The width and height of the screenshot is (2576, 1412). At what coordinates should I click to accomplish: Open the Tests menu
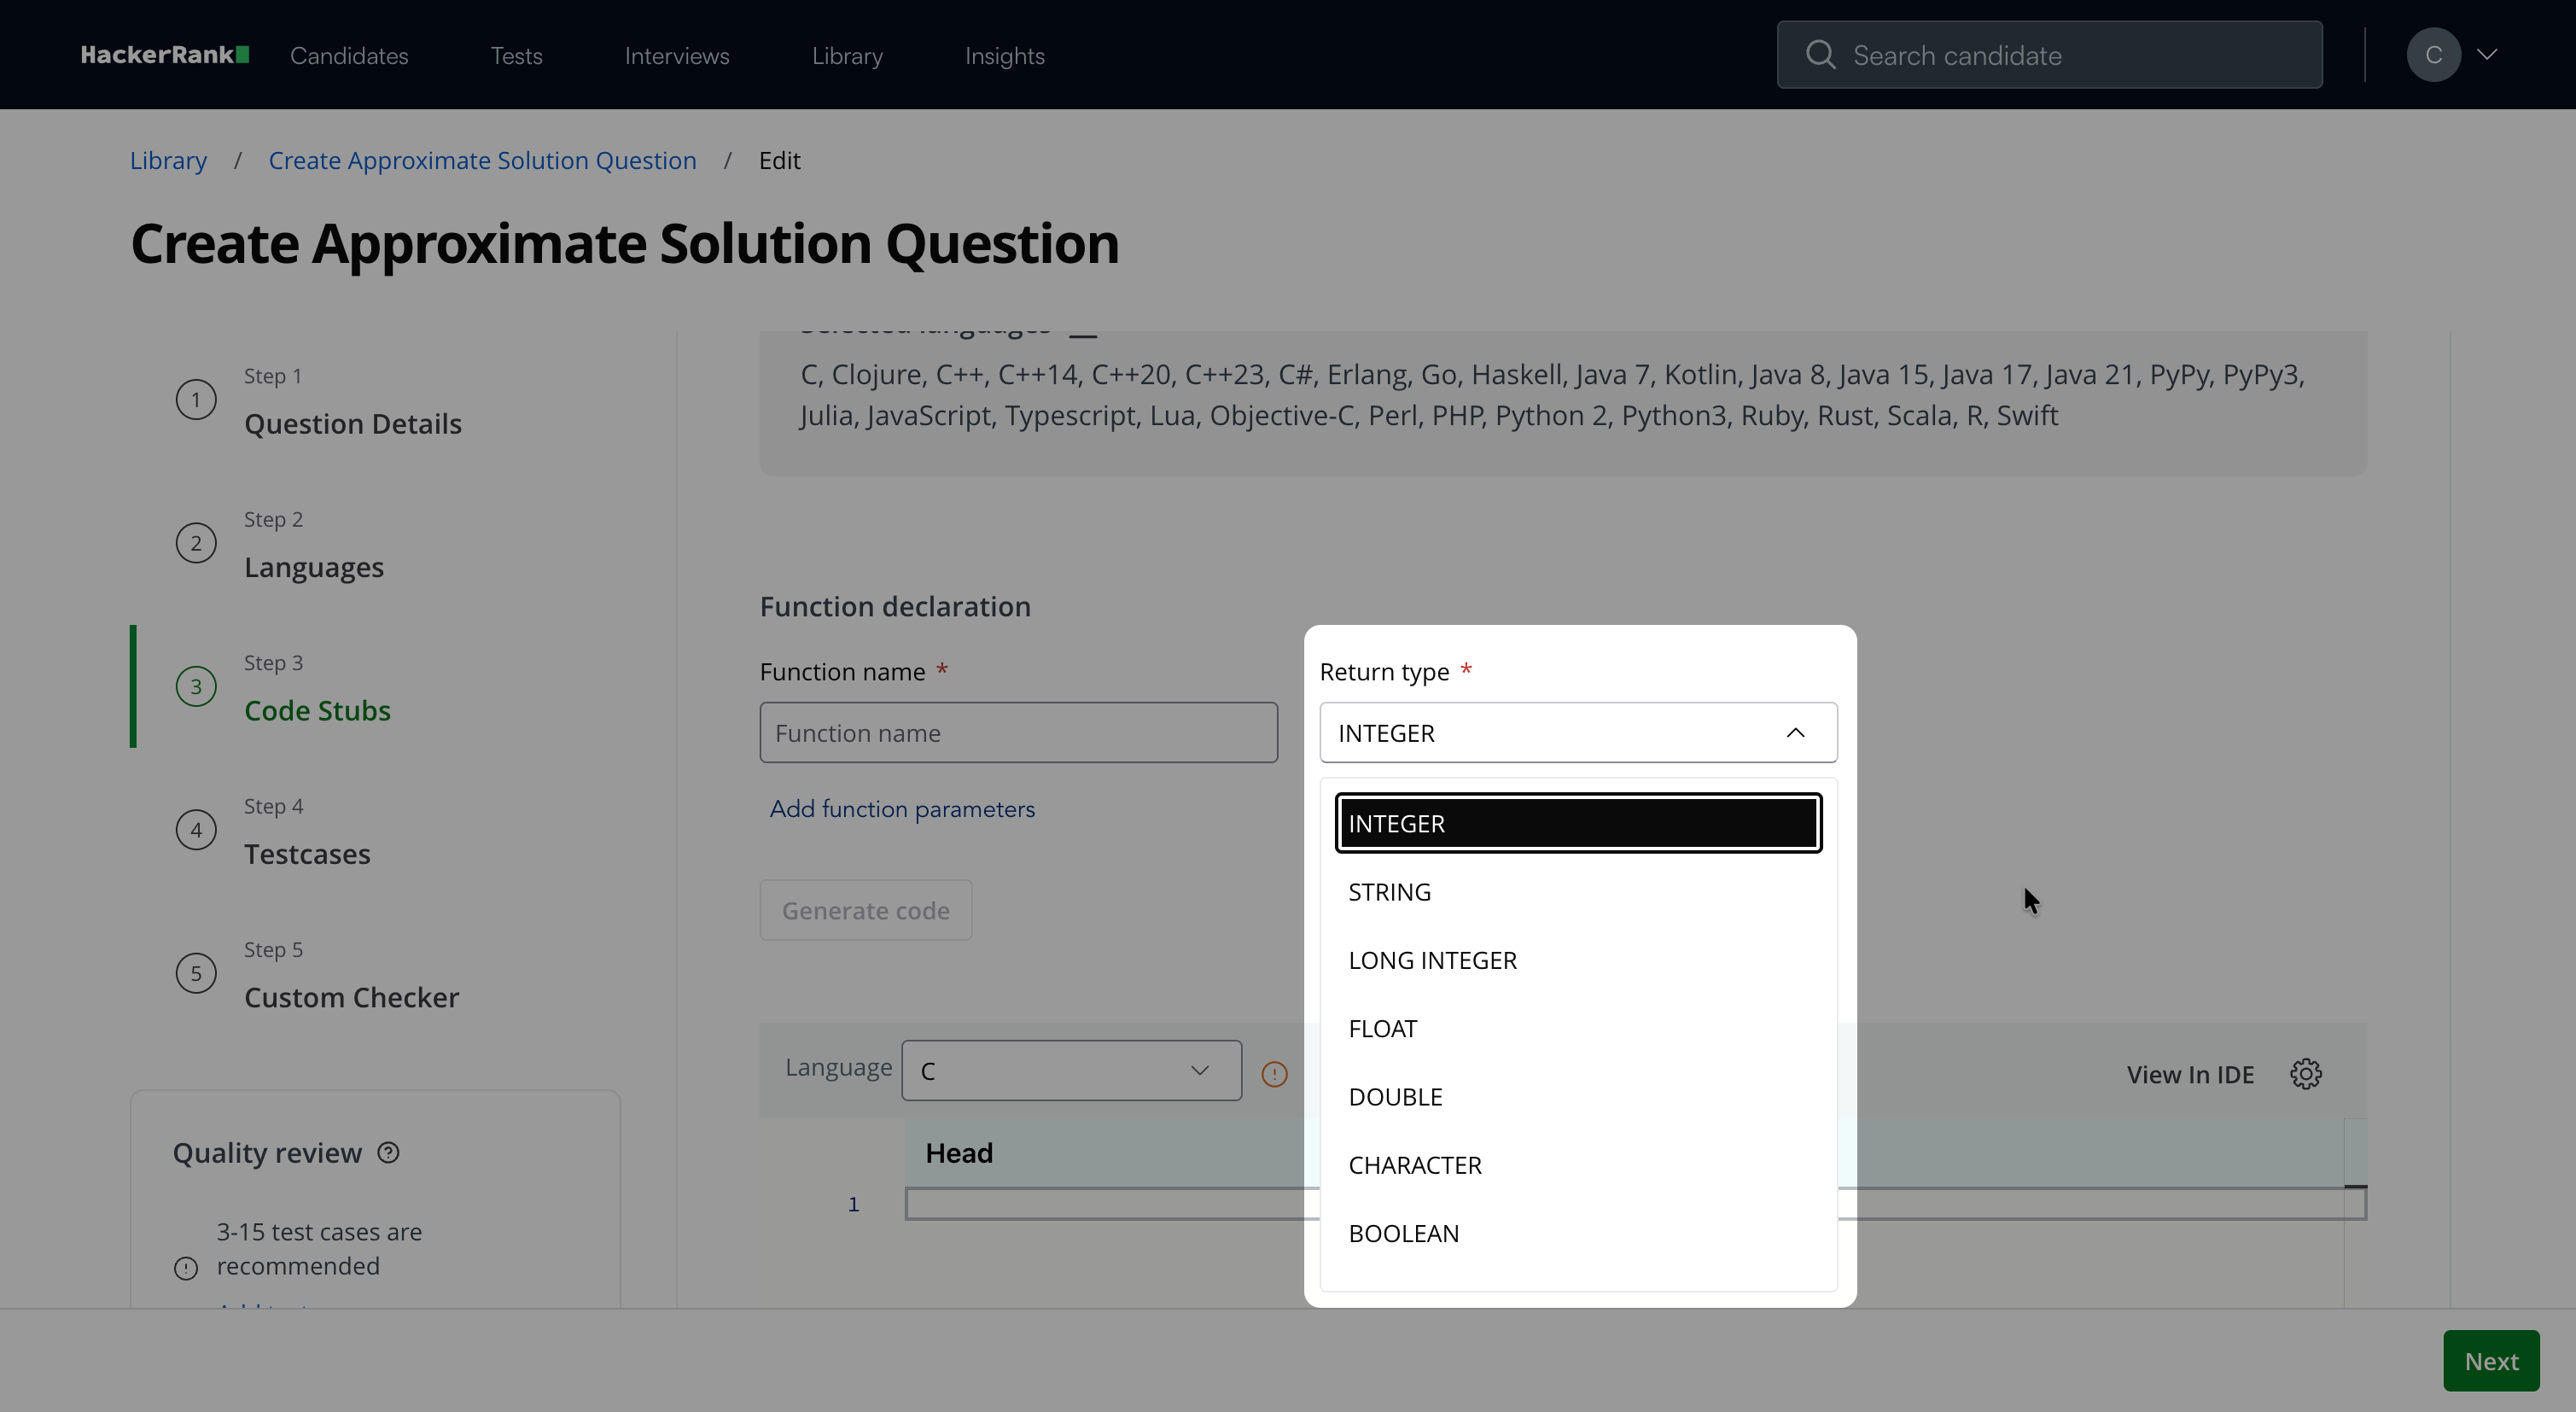coord(516,56)
